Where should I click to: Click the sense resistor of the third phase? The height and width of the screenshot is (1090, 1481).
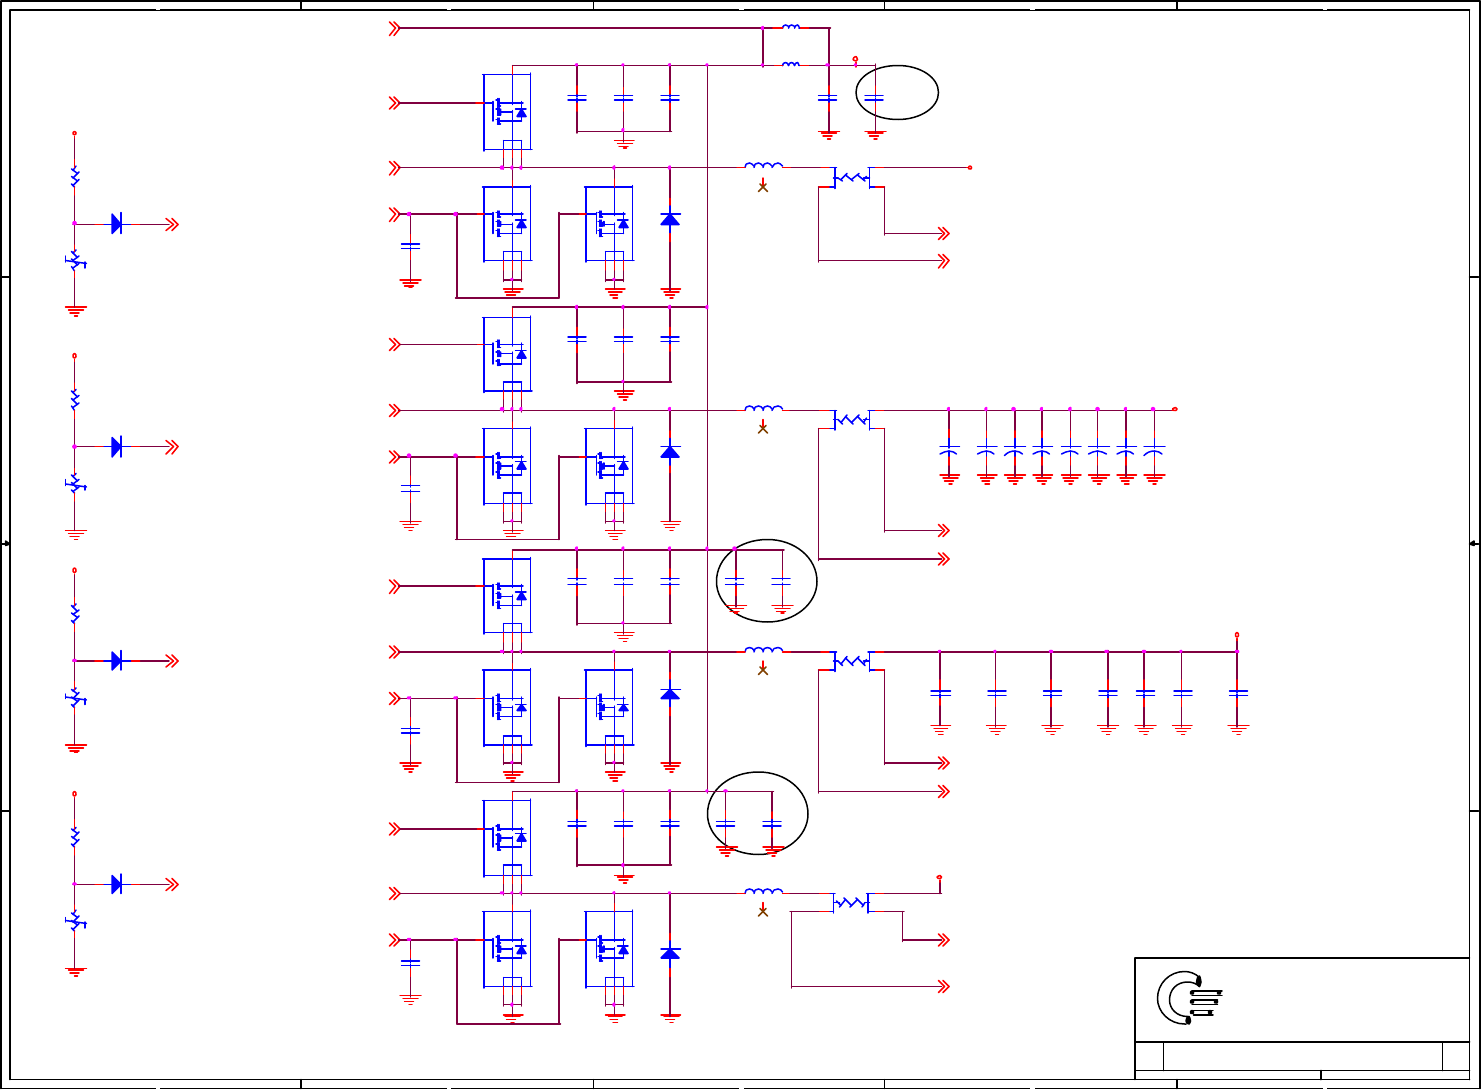pyautogui.click(x=851, y=661)
